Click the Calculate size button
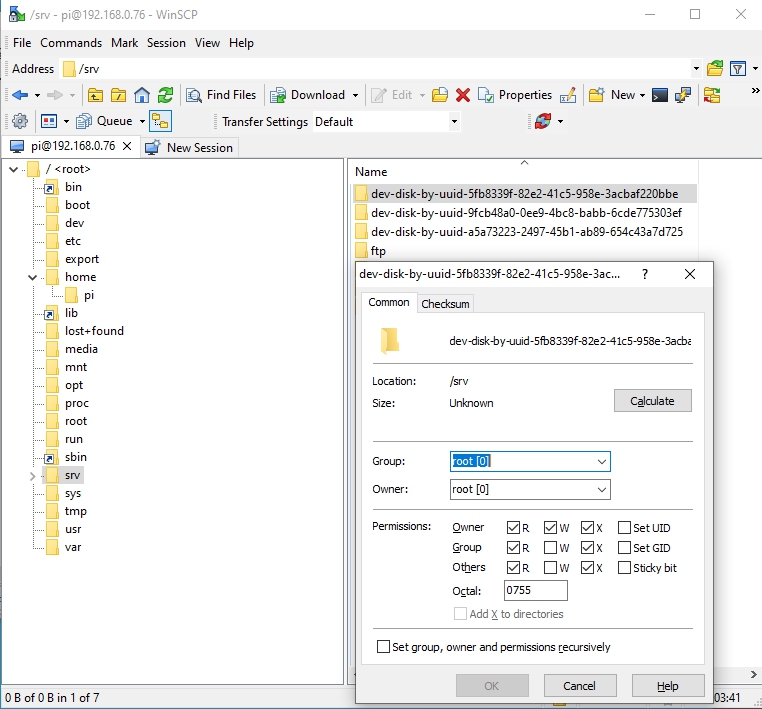The width and height of the screenshot is (762, 709). point(652,401)
